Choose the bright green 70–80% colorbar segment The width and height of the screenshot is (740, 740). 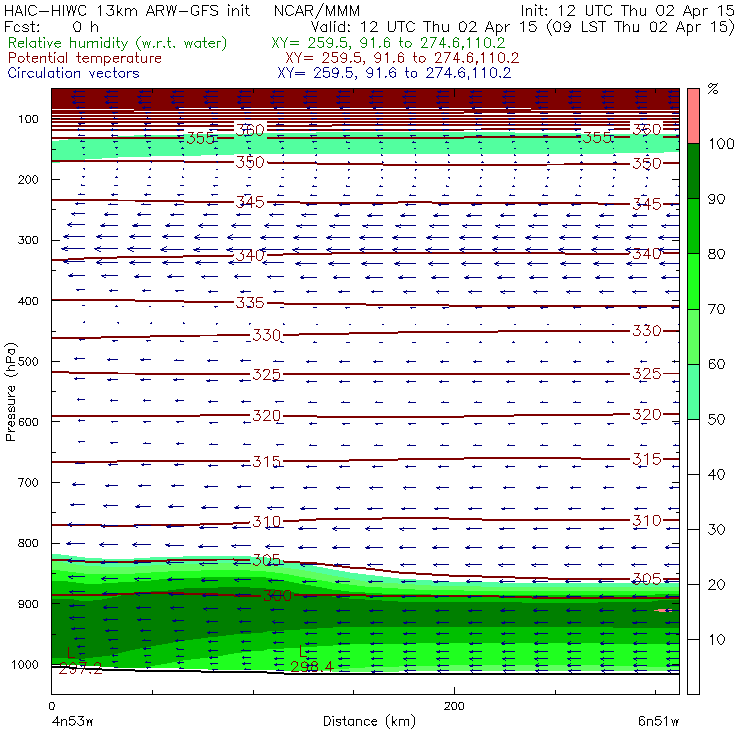coord(693,281)
